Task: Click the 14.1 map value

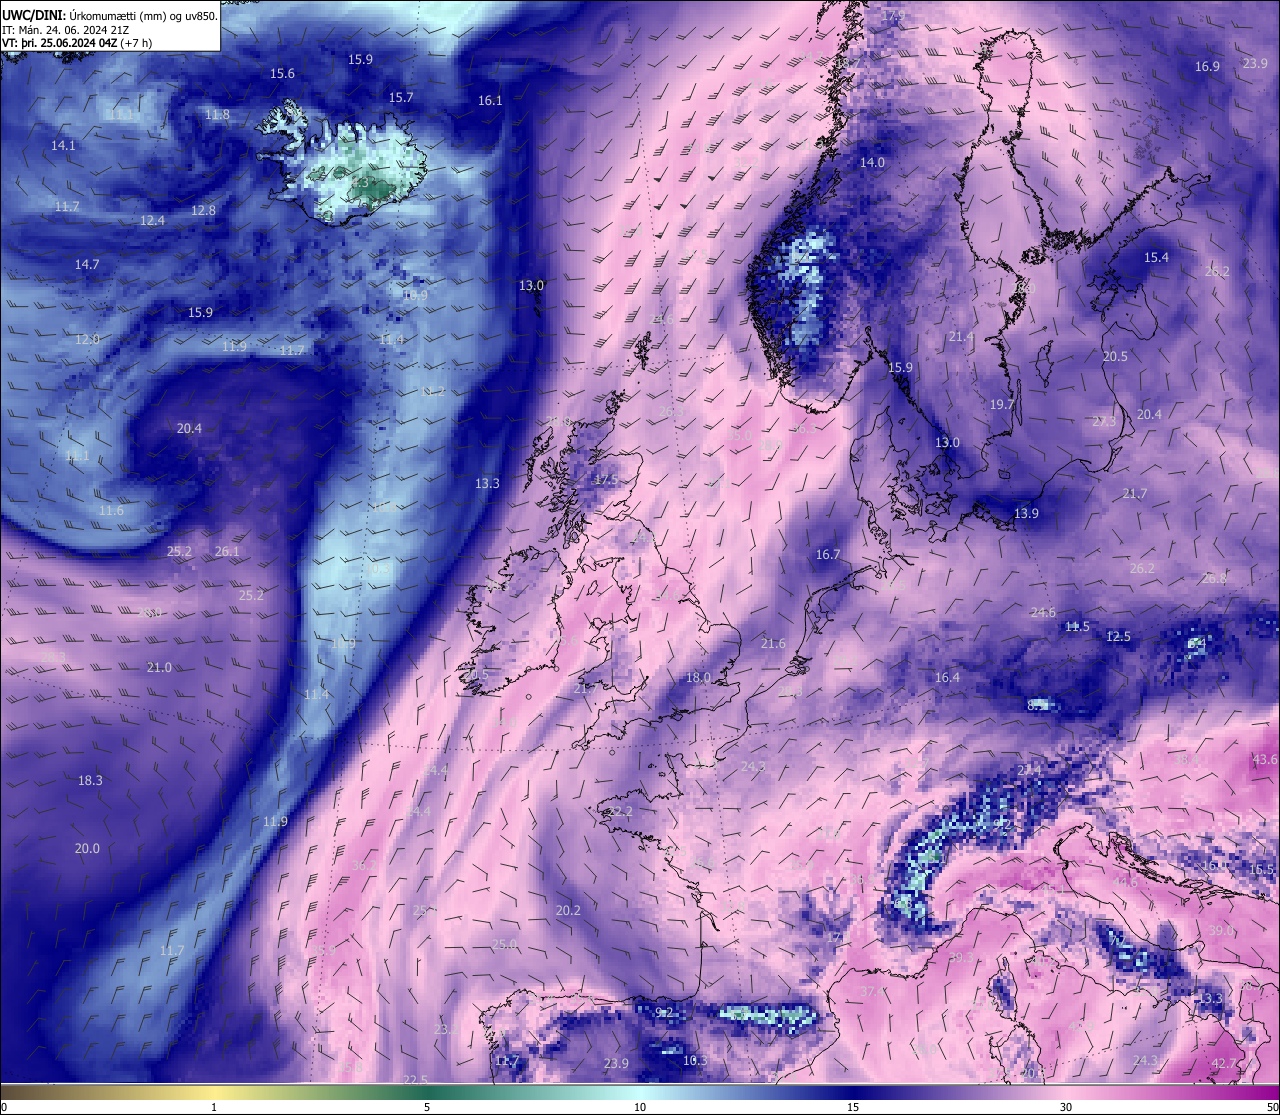Action: click(x=63, y=146)
